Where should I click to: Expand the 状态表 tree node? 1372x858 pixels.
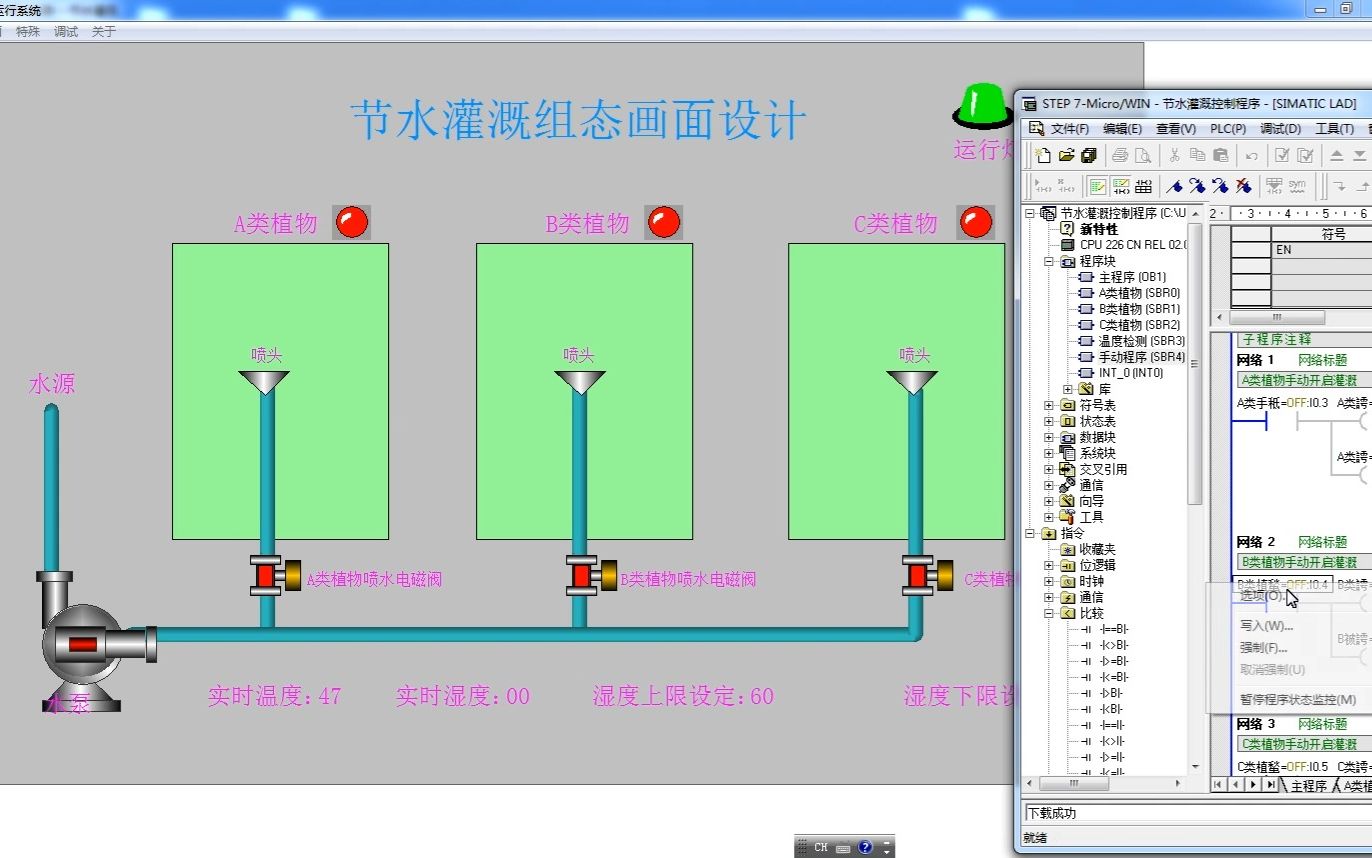click(1049, 421)
